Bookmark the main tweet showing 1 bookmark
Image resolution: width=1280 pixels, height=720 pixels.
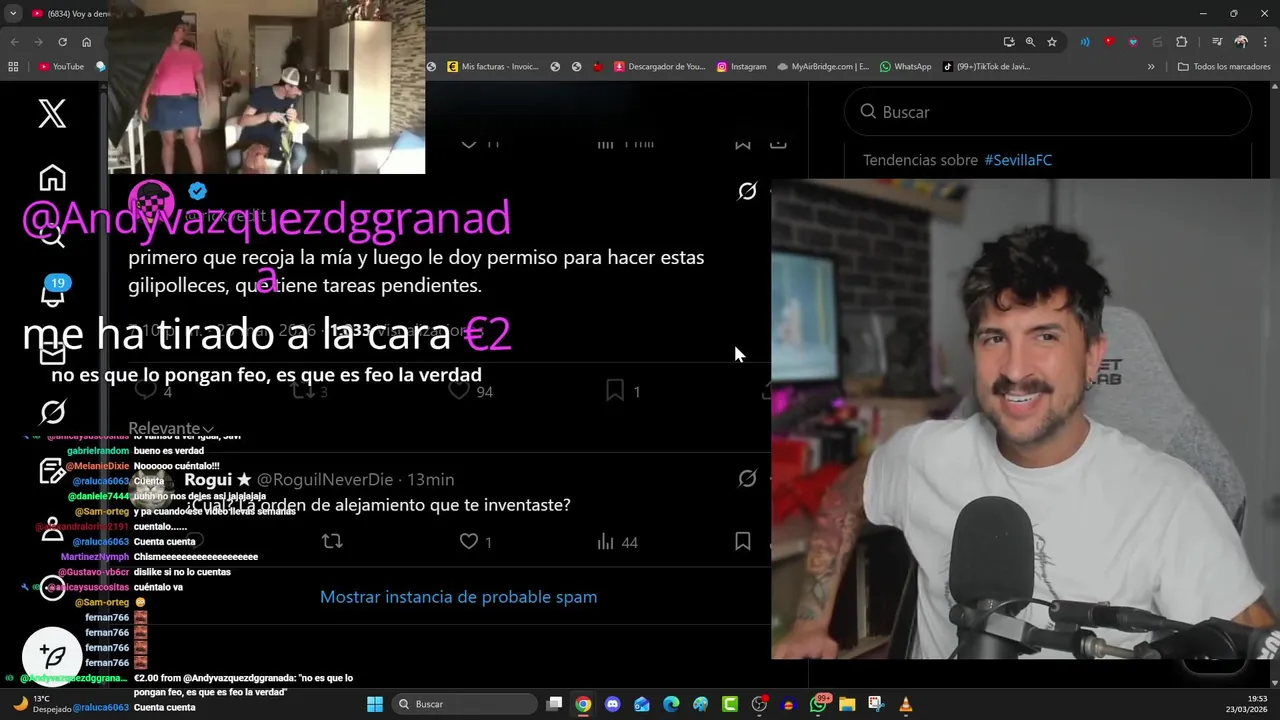point(623,391)
